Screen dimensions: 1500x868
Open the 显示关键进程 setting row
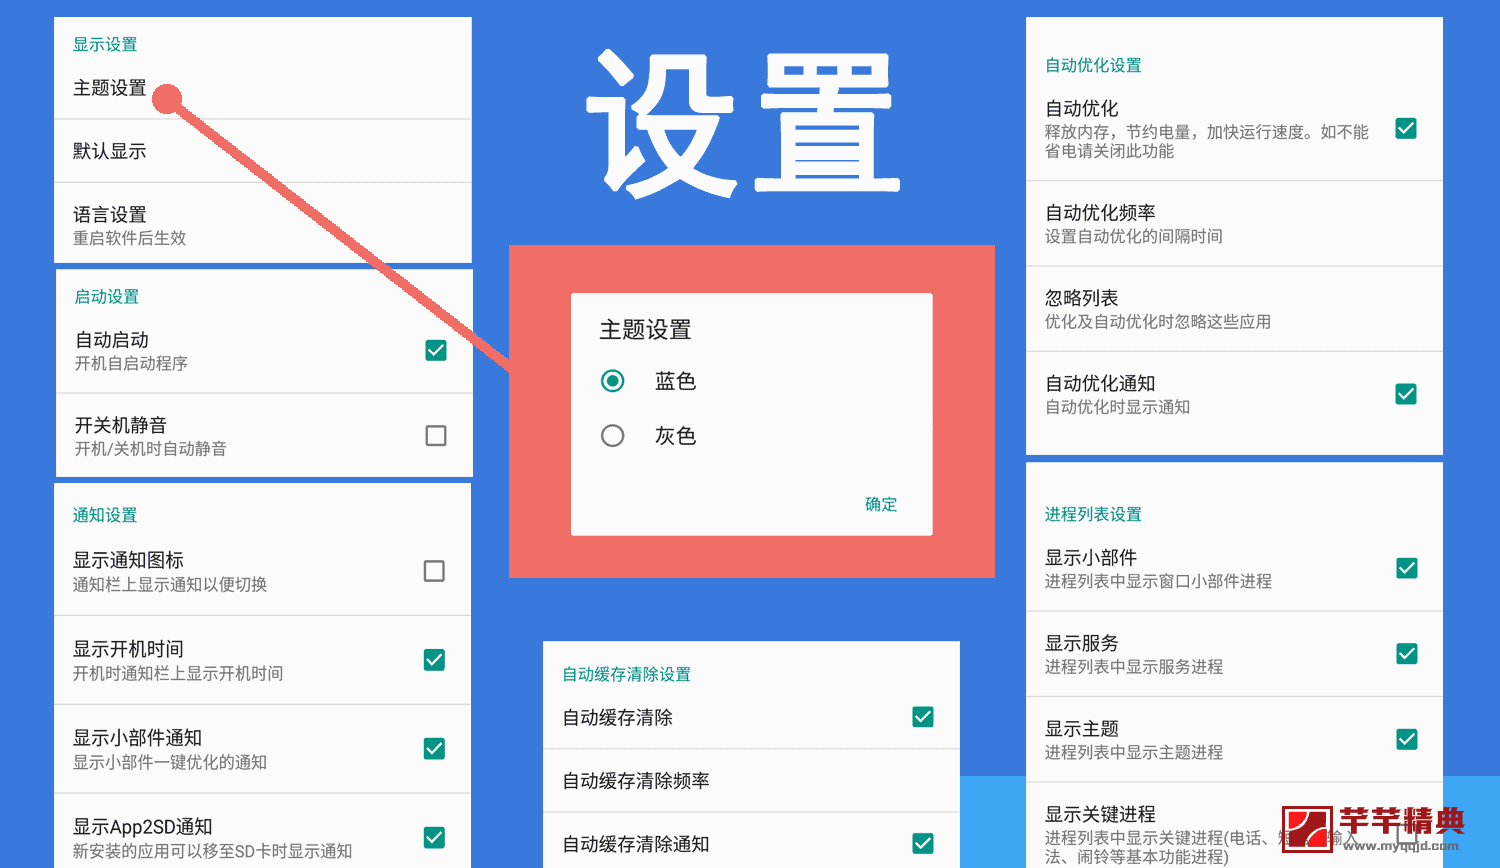[1234, 826]
